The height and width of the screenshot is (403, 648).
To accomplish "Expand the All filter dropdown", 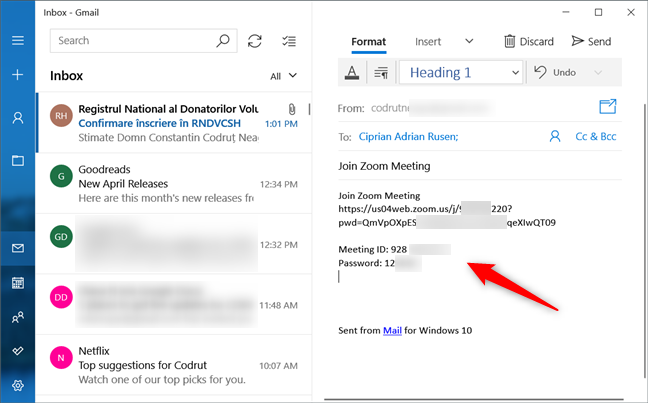I will 284,76.
